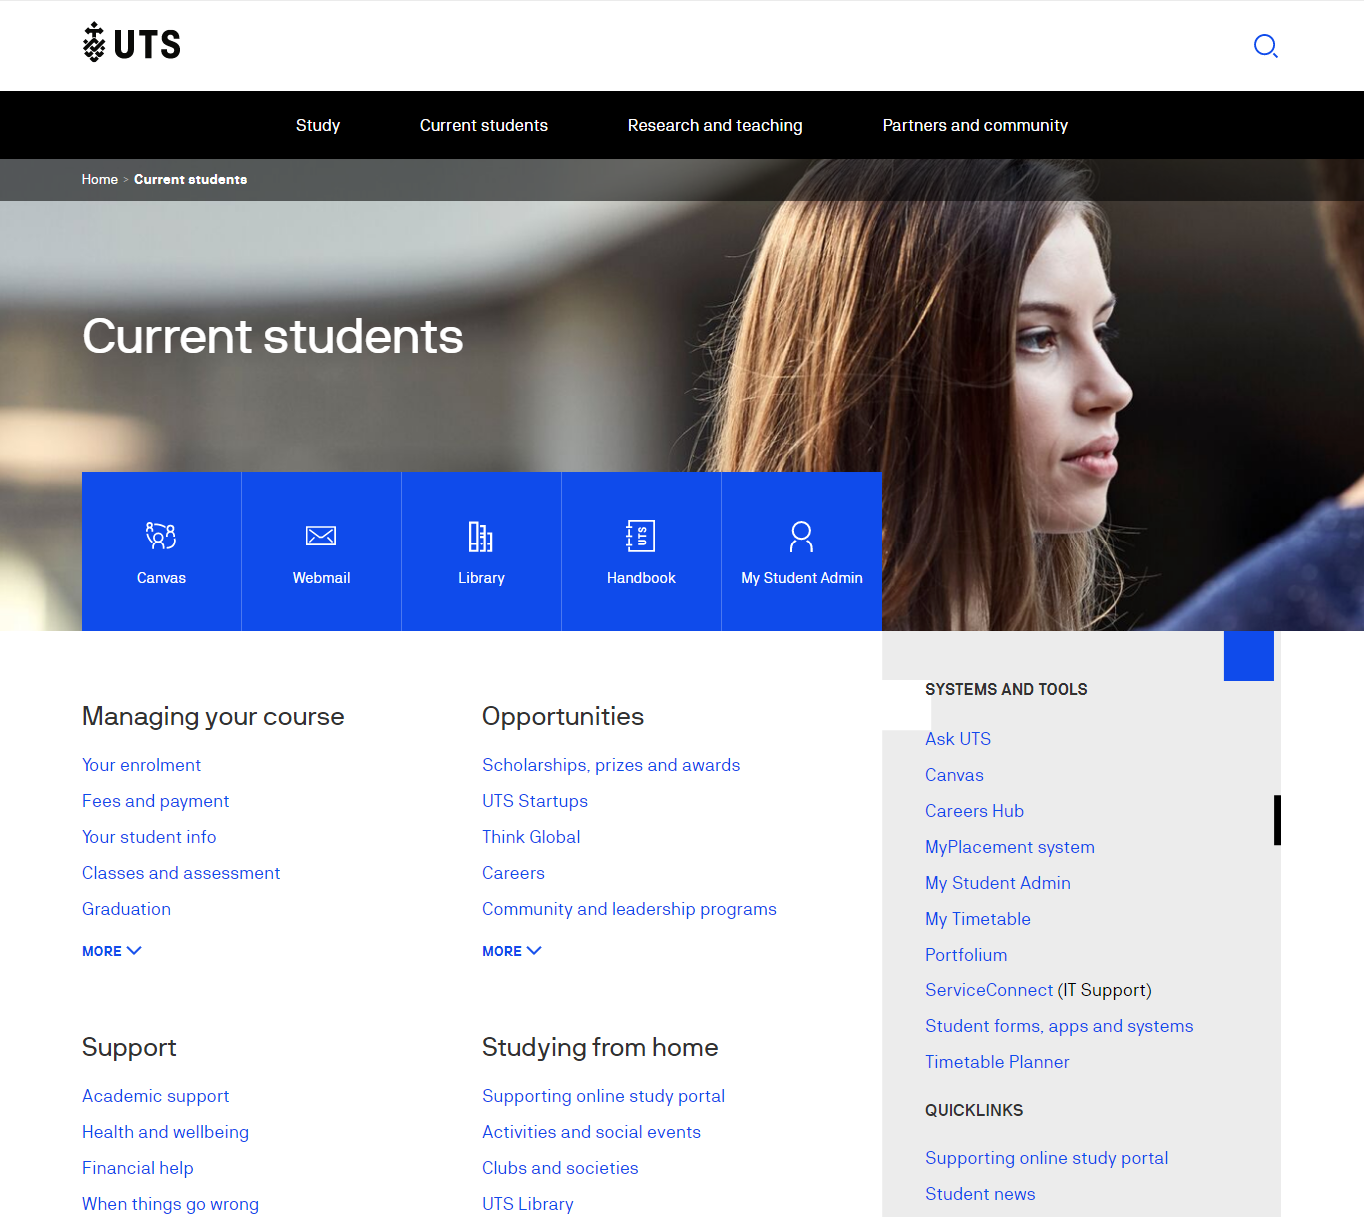This screenshot has width=1364, height=1217.
Task: Open Timetable Planner link
Action: pyautogui.click(x=997, y=1062)
